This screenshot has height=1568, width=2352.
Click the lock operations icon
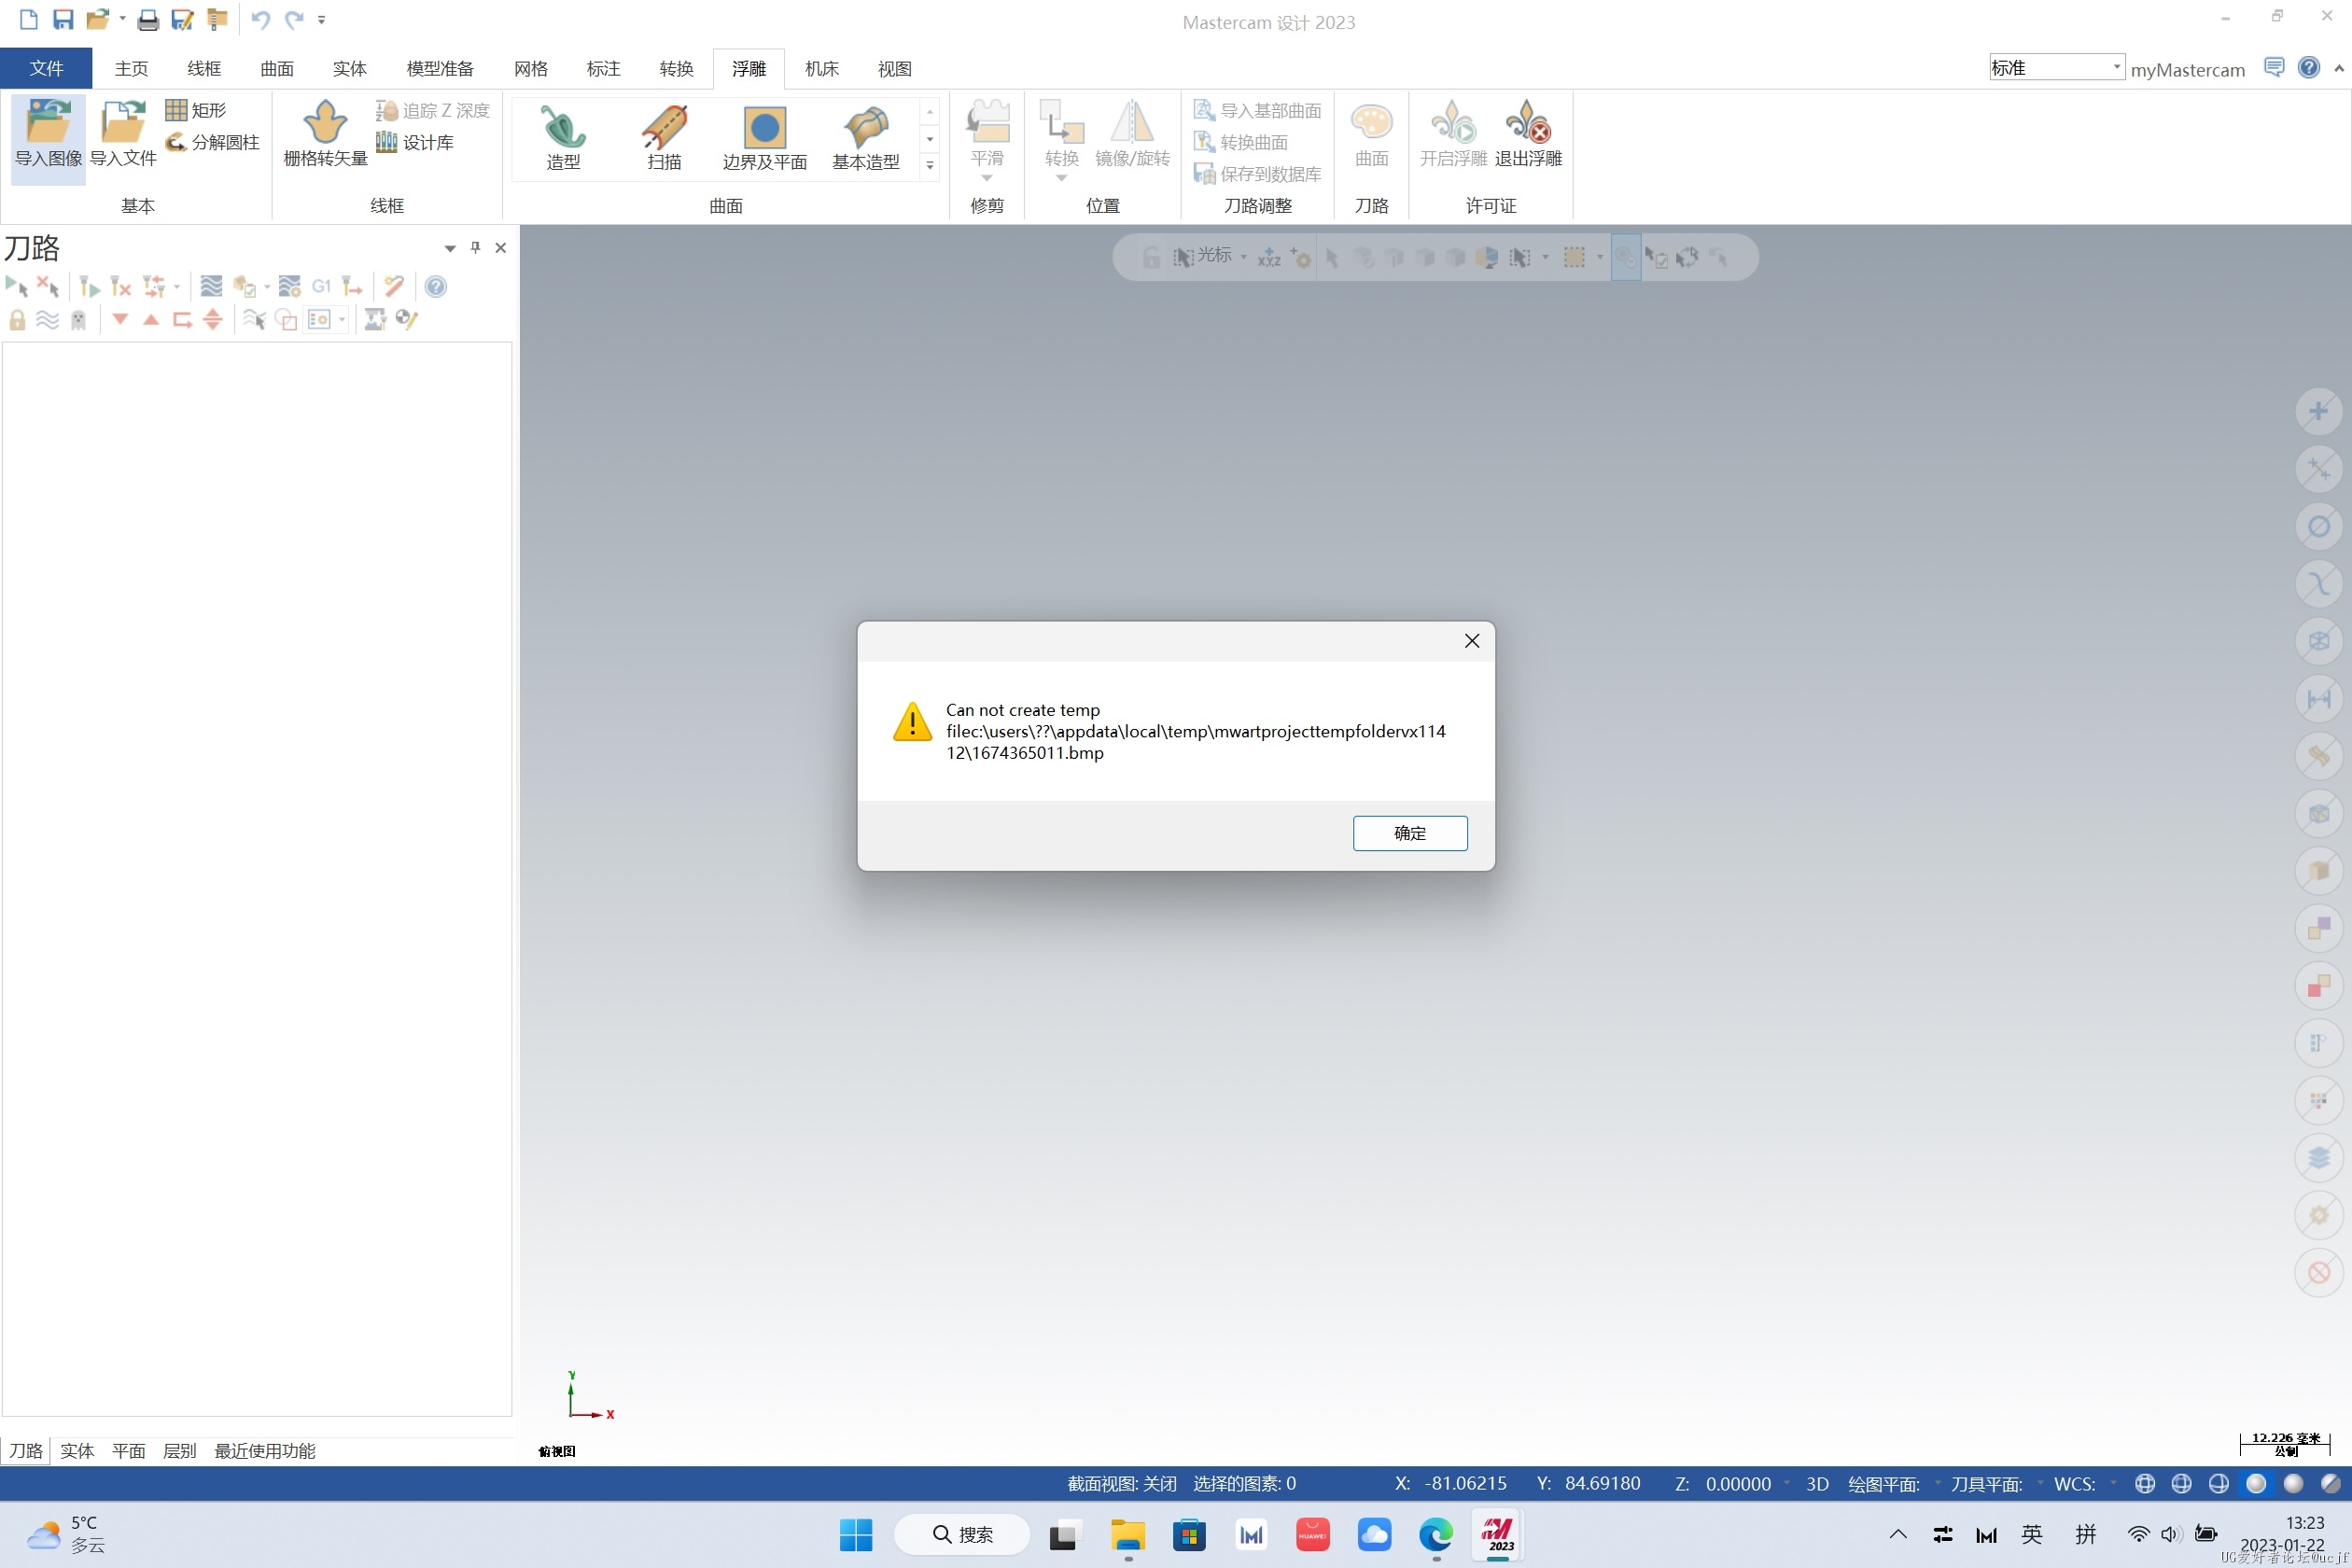tap(17, 319)
